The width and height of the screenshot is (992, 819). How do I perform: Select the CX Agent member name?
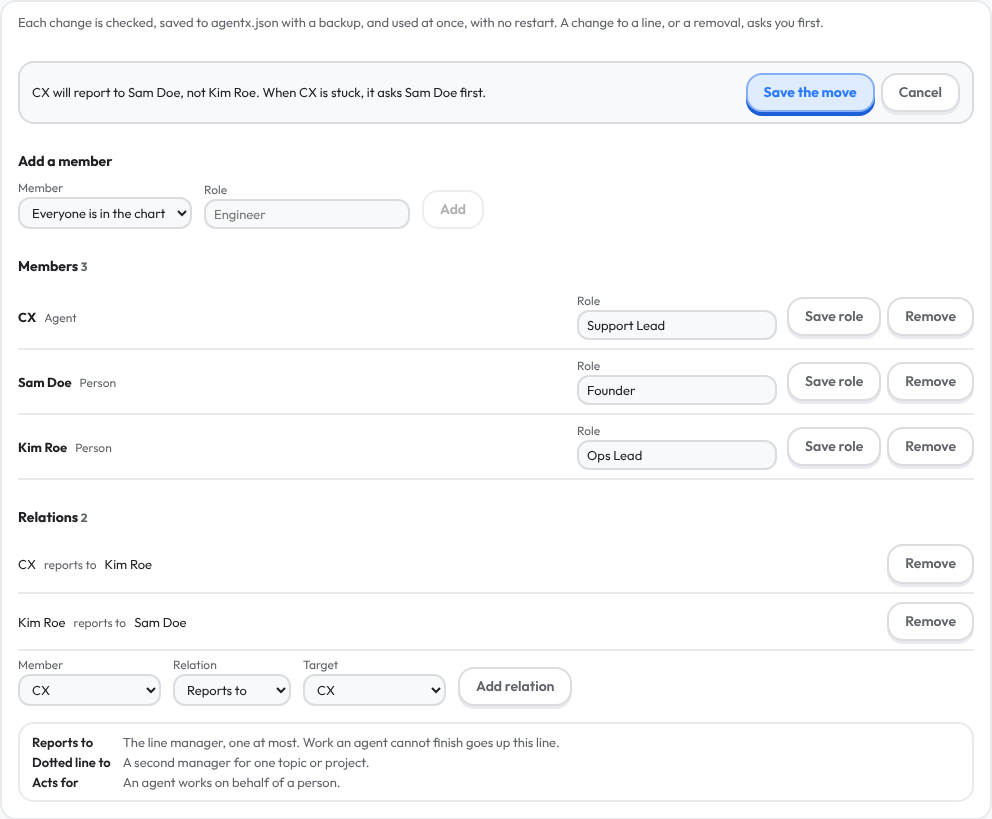pyautogui.click(x=27, y=317)
